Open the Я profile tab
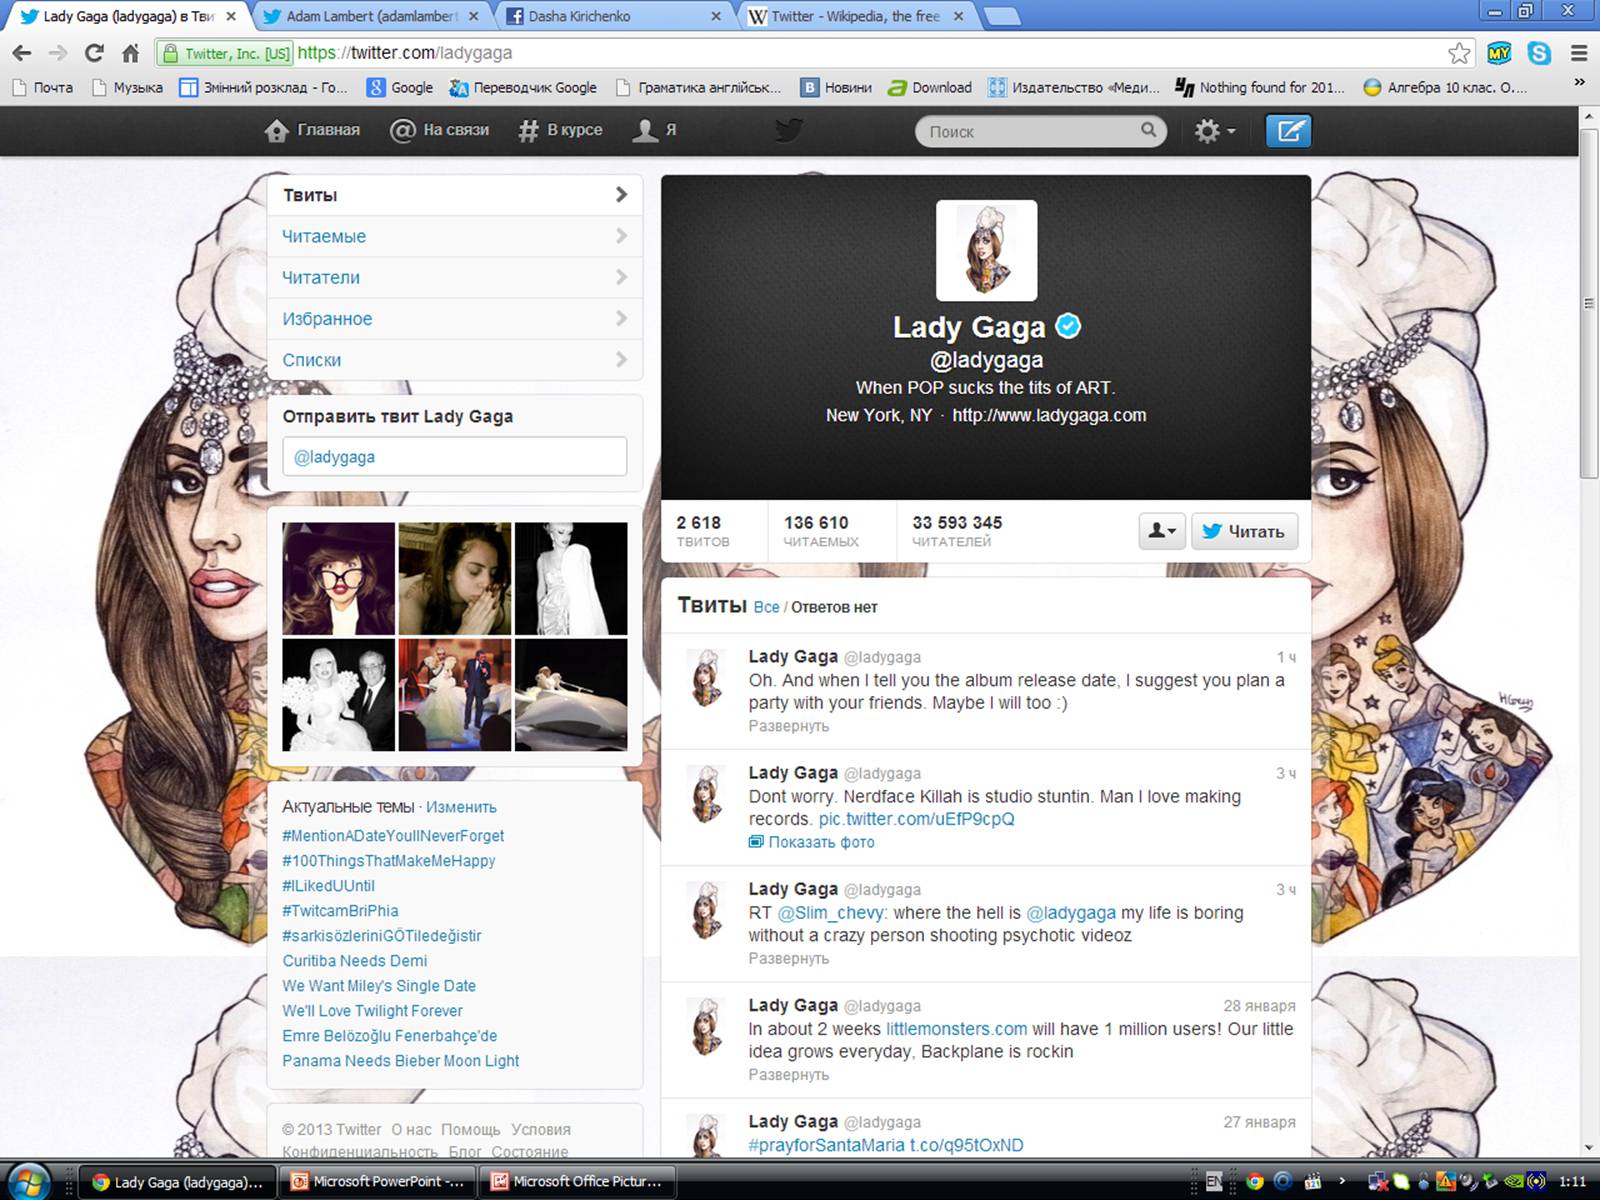 pos(655,130)
